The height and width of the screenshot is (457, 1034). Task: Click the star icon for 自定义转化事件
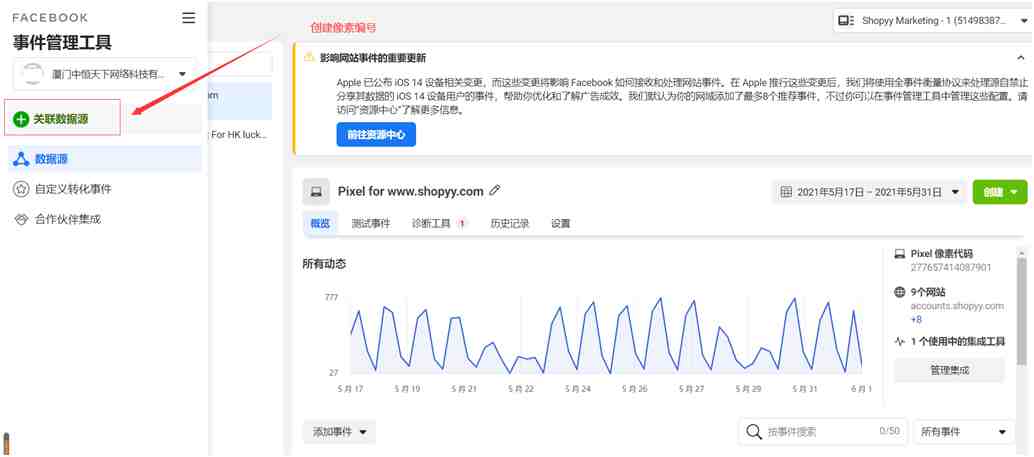[x=21, y=189]
